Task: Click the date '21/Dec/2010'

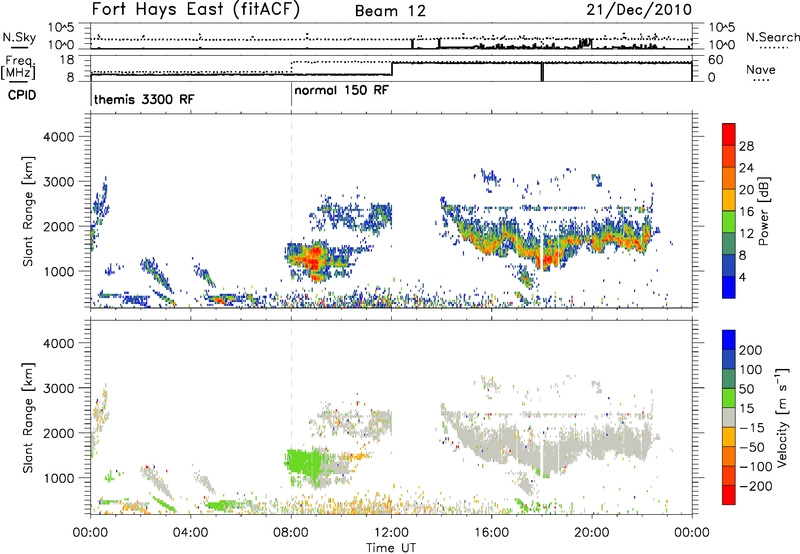Action: coord(639,9)
